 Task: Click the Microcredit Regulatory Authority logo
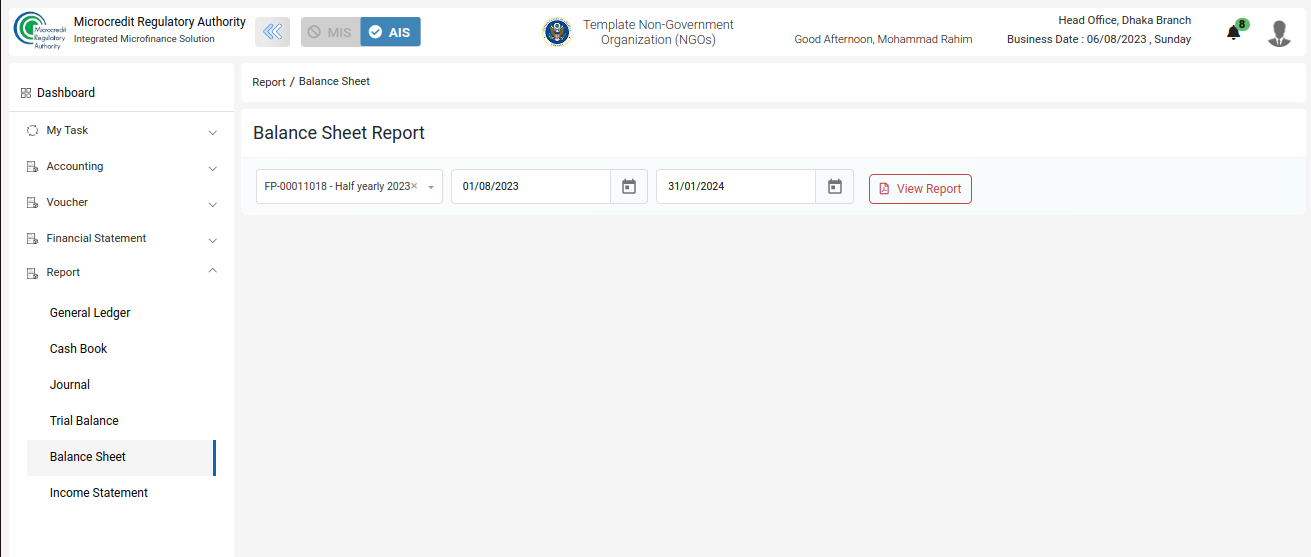click(x=37, y=31)
